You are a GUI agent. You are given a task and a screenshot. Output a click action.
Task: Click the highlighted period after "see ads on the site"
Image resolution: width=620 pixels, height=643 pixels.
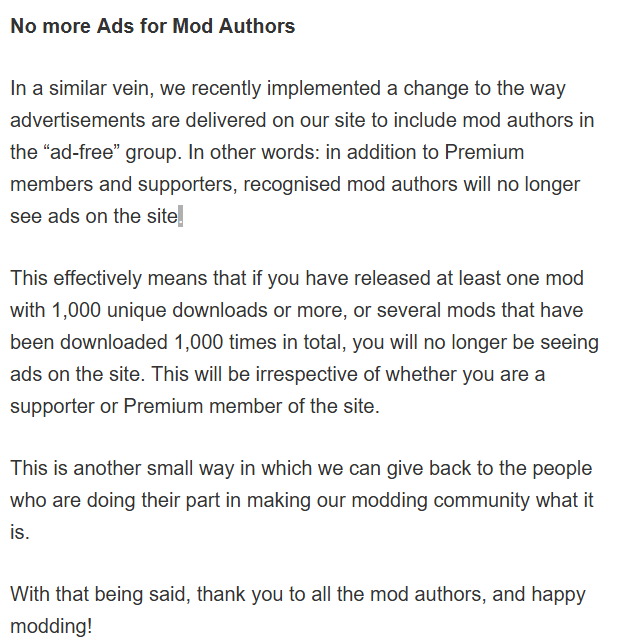pyautogui.click(x=180, y=217)
